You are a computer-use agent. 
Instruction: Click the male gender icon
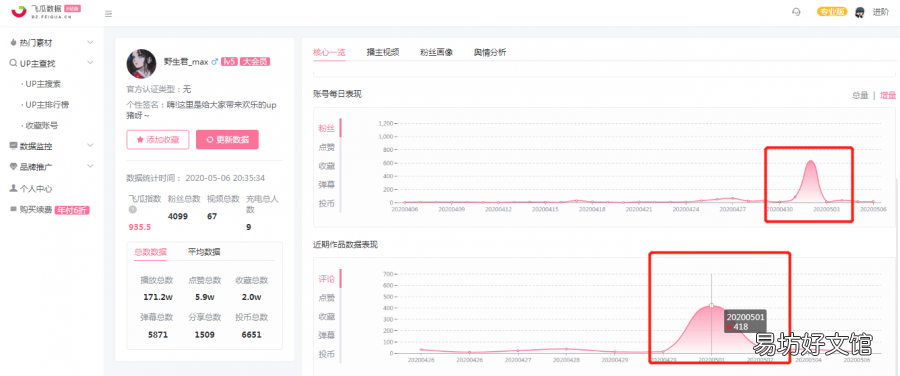(215, 61)
